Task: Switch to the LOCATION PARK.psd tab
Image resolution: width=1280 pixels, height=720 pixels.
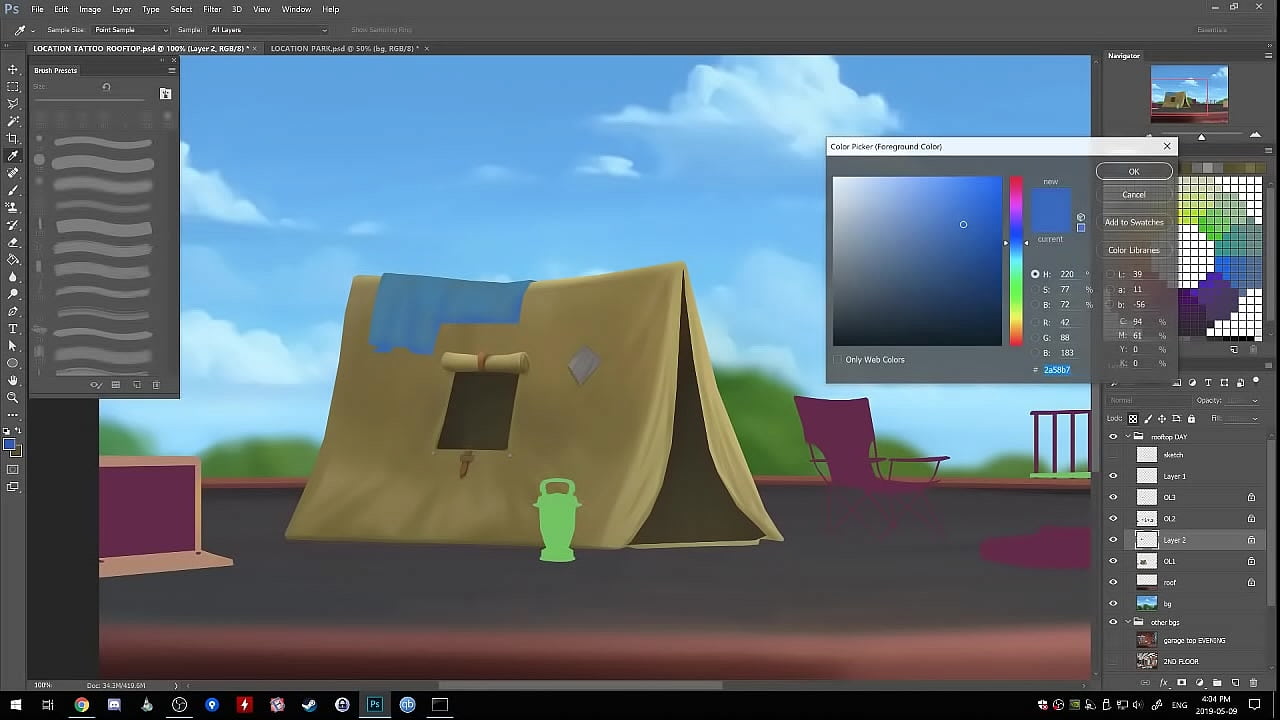Action: [x=343, y=48]
